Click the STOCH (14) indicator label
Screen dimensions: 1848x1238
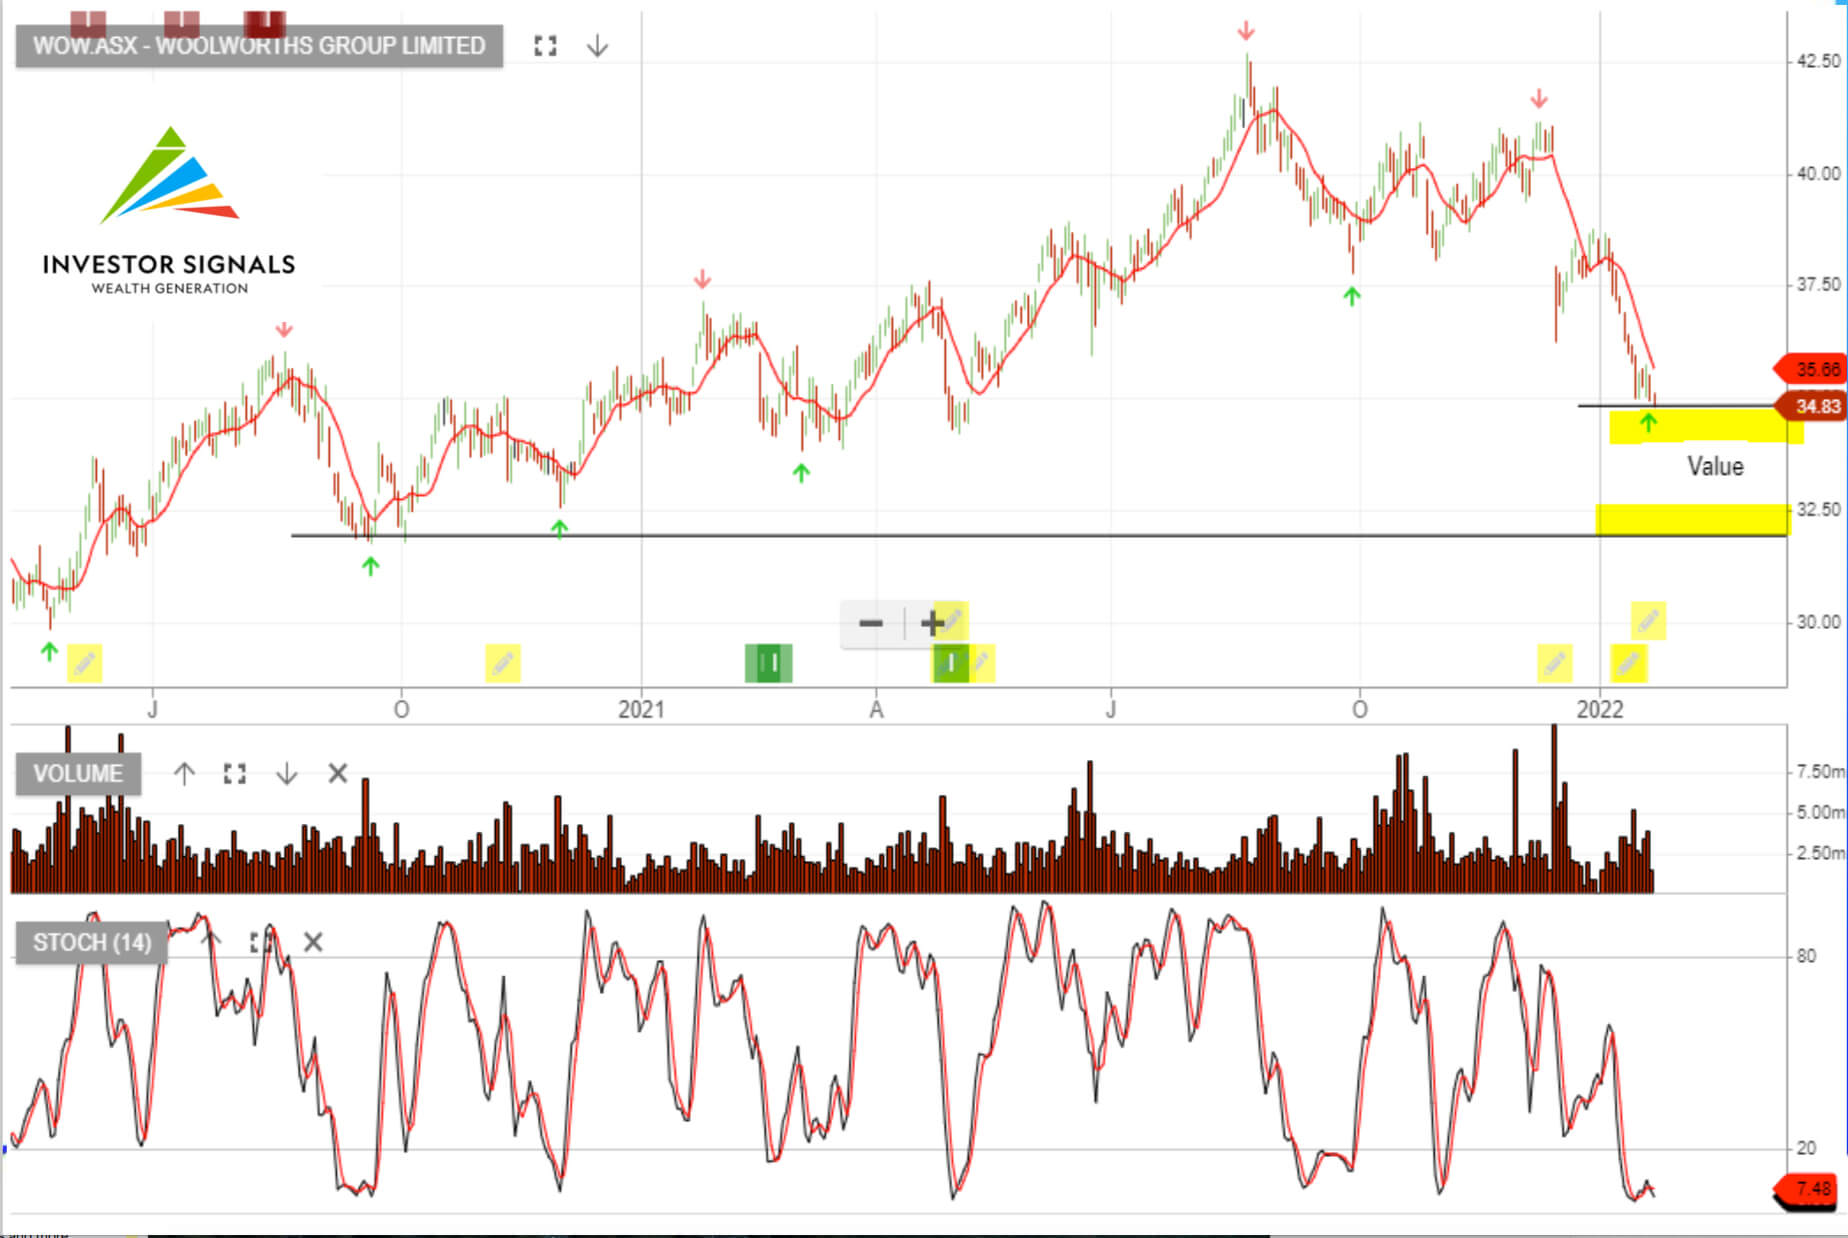92,943
